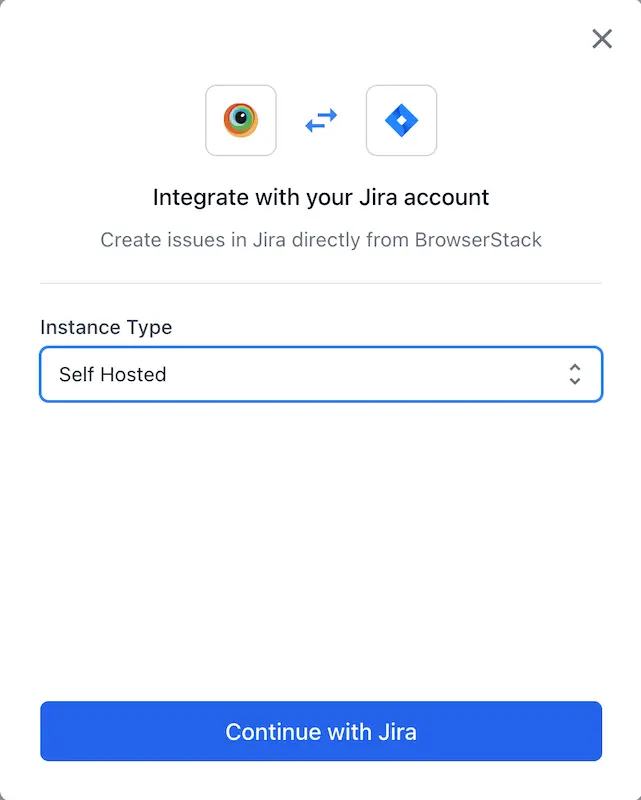
Task: Dismiss the dialog with the X icon
Action: [x=602, y=39]
